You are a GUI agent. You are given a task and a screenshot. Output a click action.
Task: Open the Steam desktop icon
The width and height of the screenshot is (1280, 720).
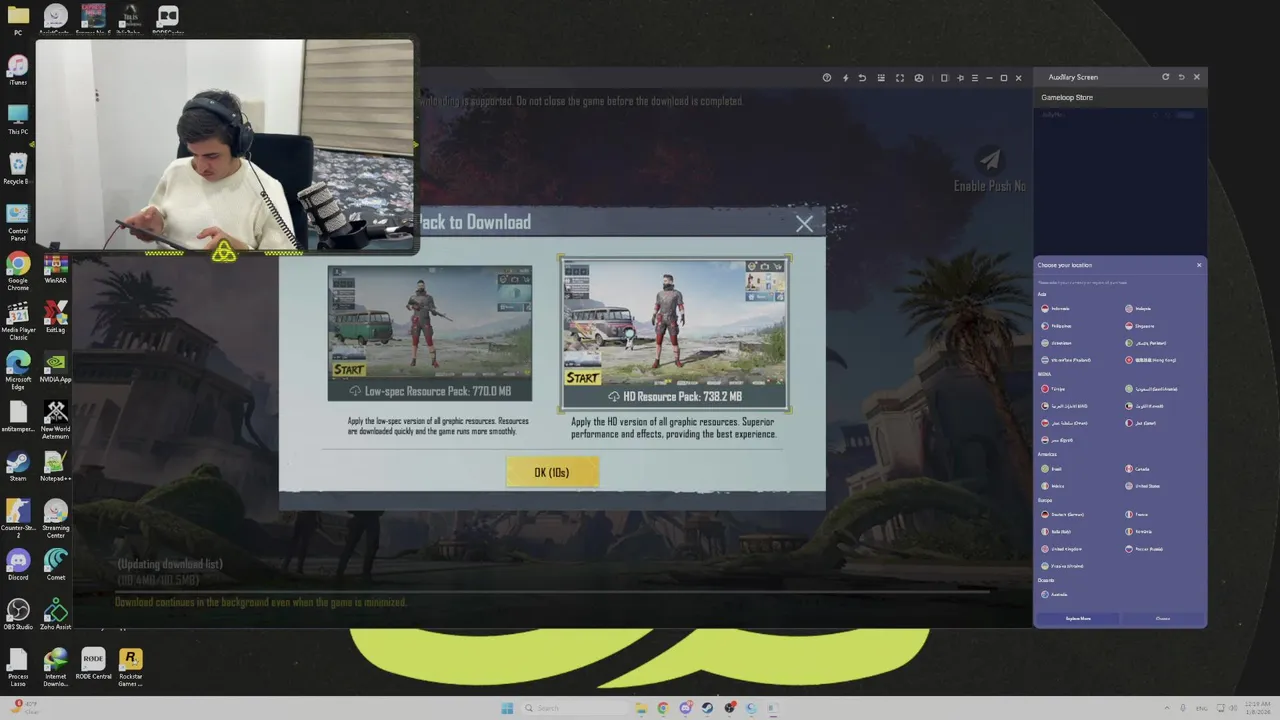point(18,466)
